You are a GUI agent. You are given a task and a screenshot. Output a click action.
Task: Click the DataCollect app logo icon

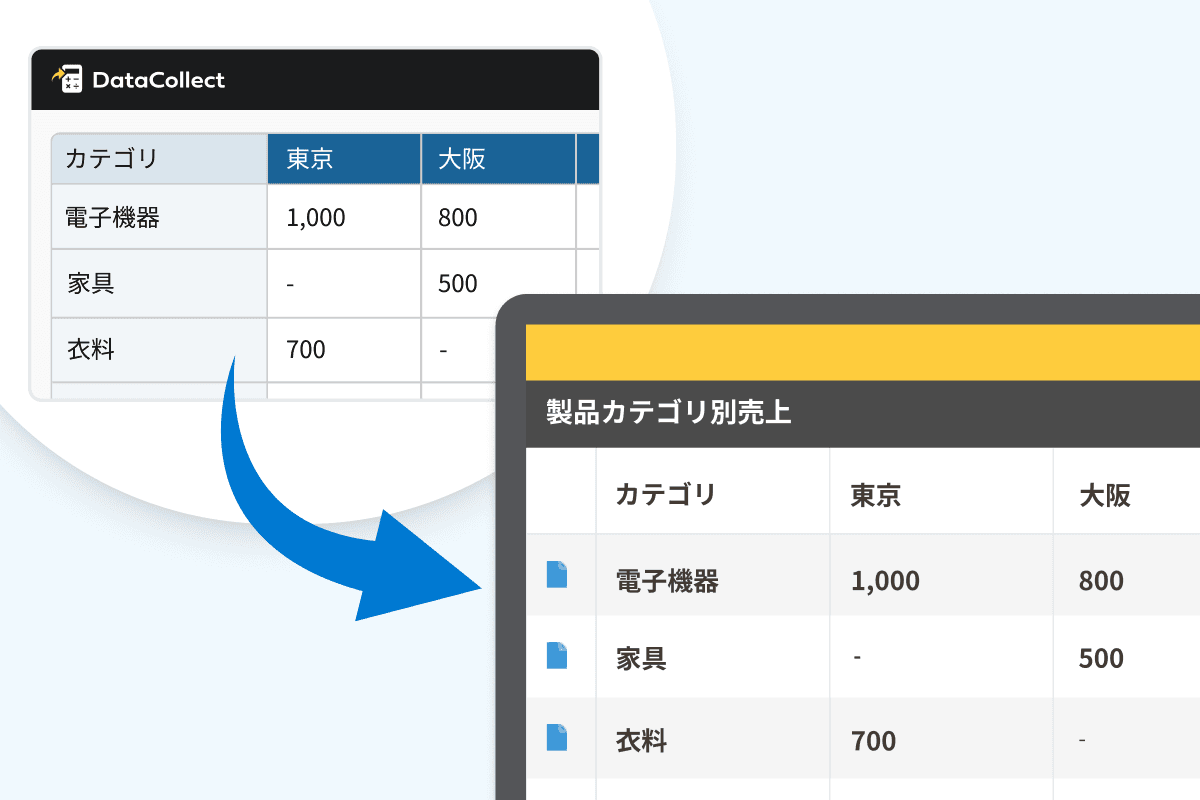(x=67, y=80)
